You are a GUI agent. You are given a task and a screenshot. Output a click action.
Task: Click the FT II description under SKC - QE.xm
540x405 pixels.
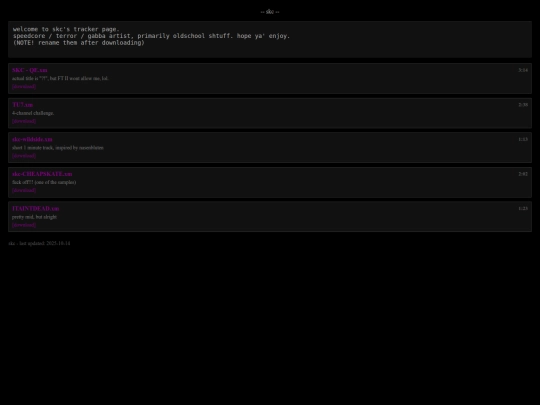tap(60, 79)
